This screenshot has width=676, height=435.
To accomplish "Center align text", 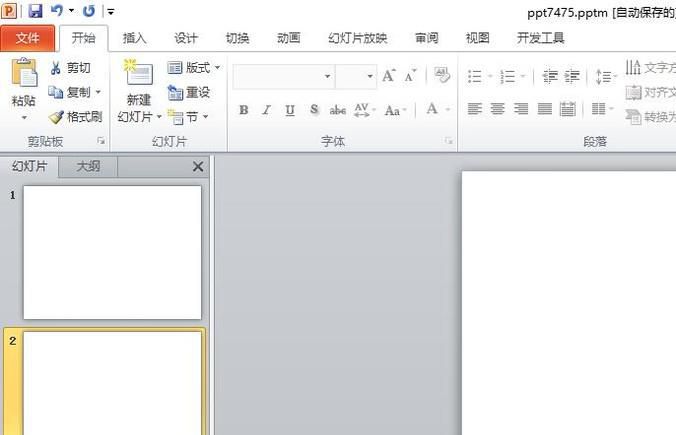I will point(498,109).
